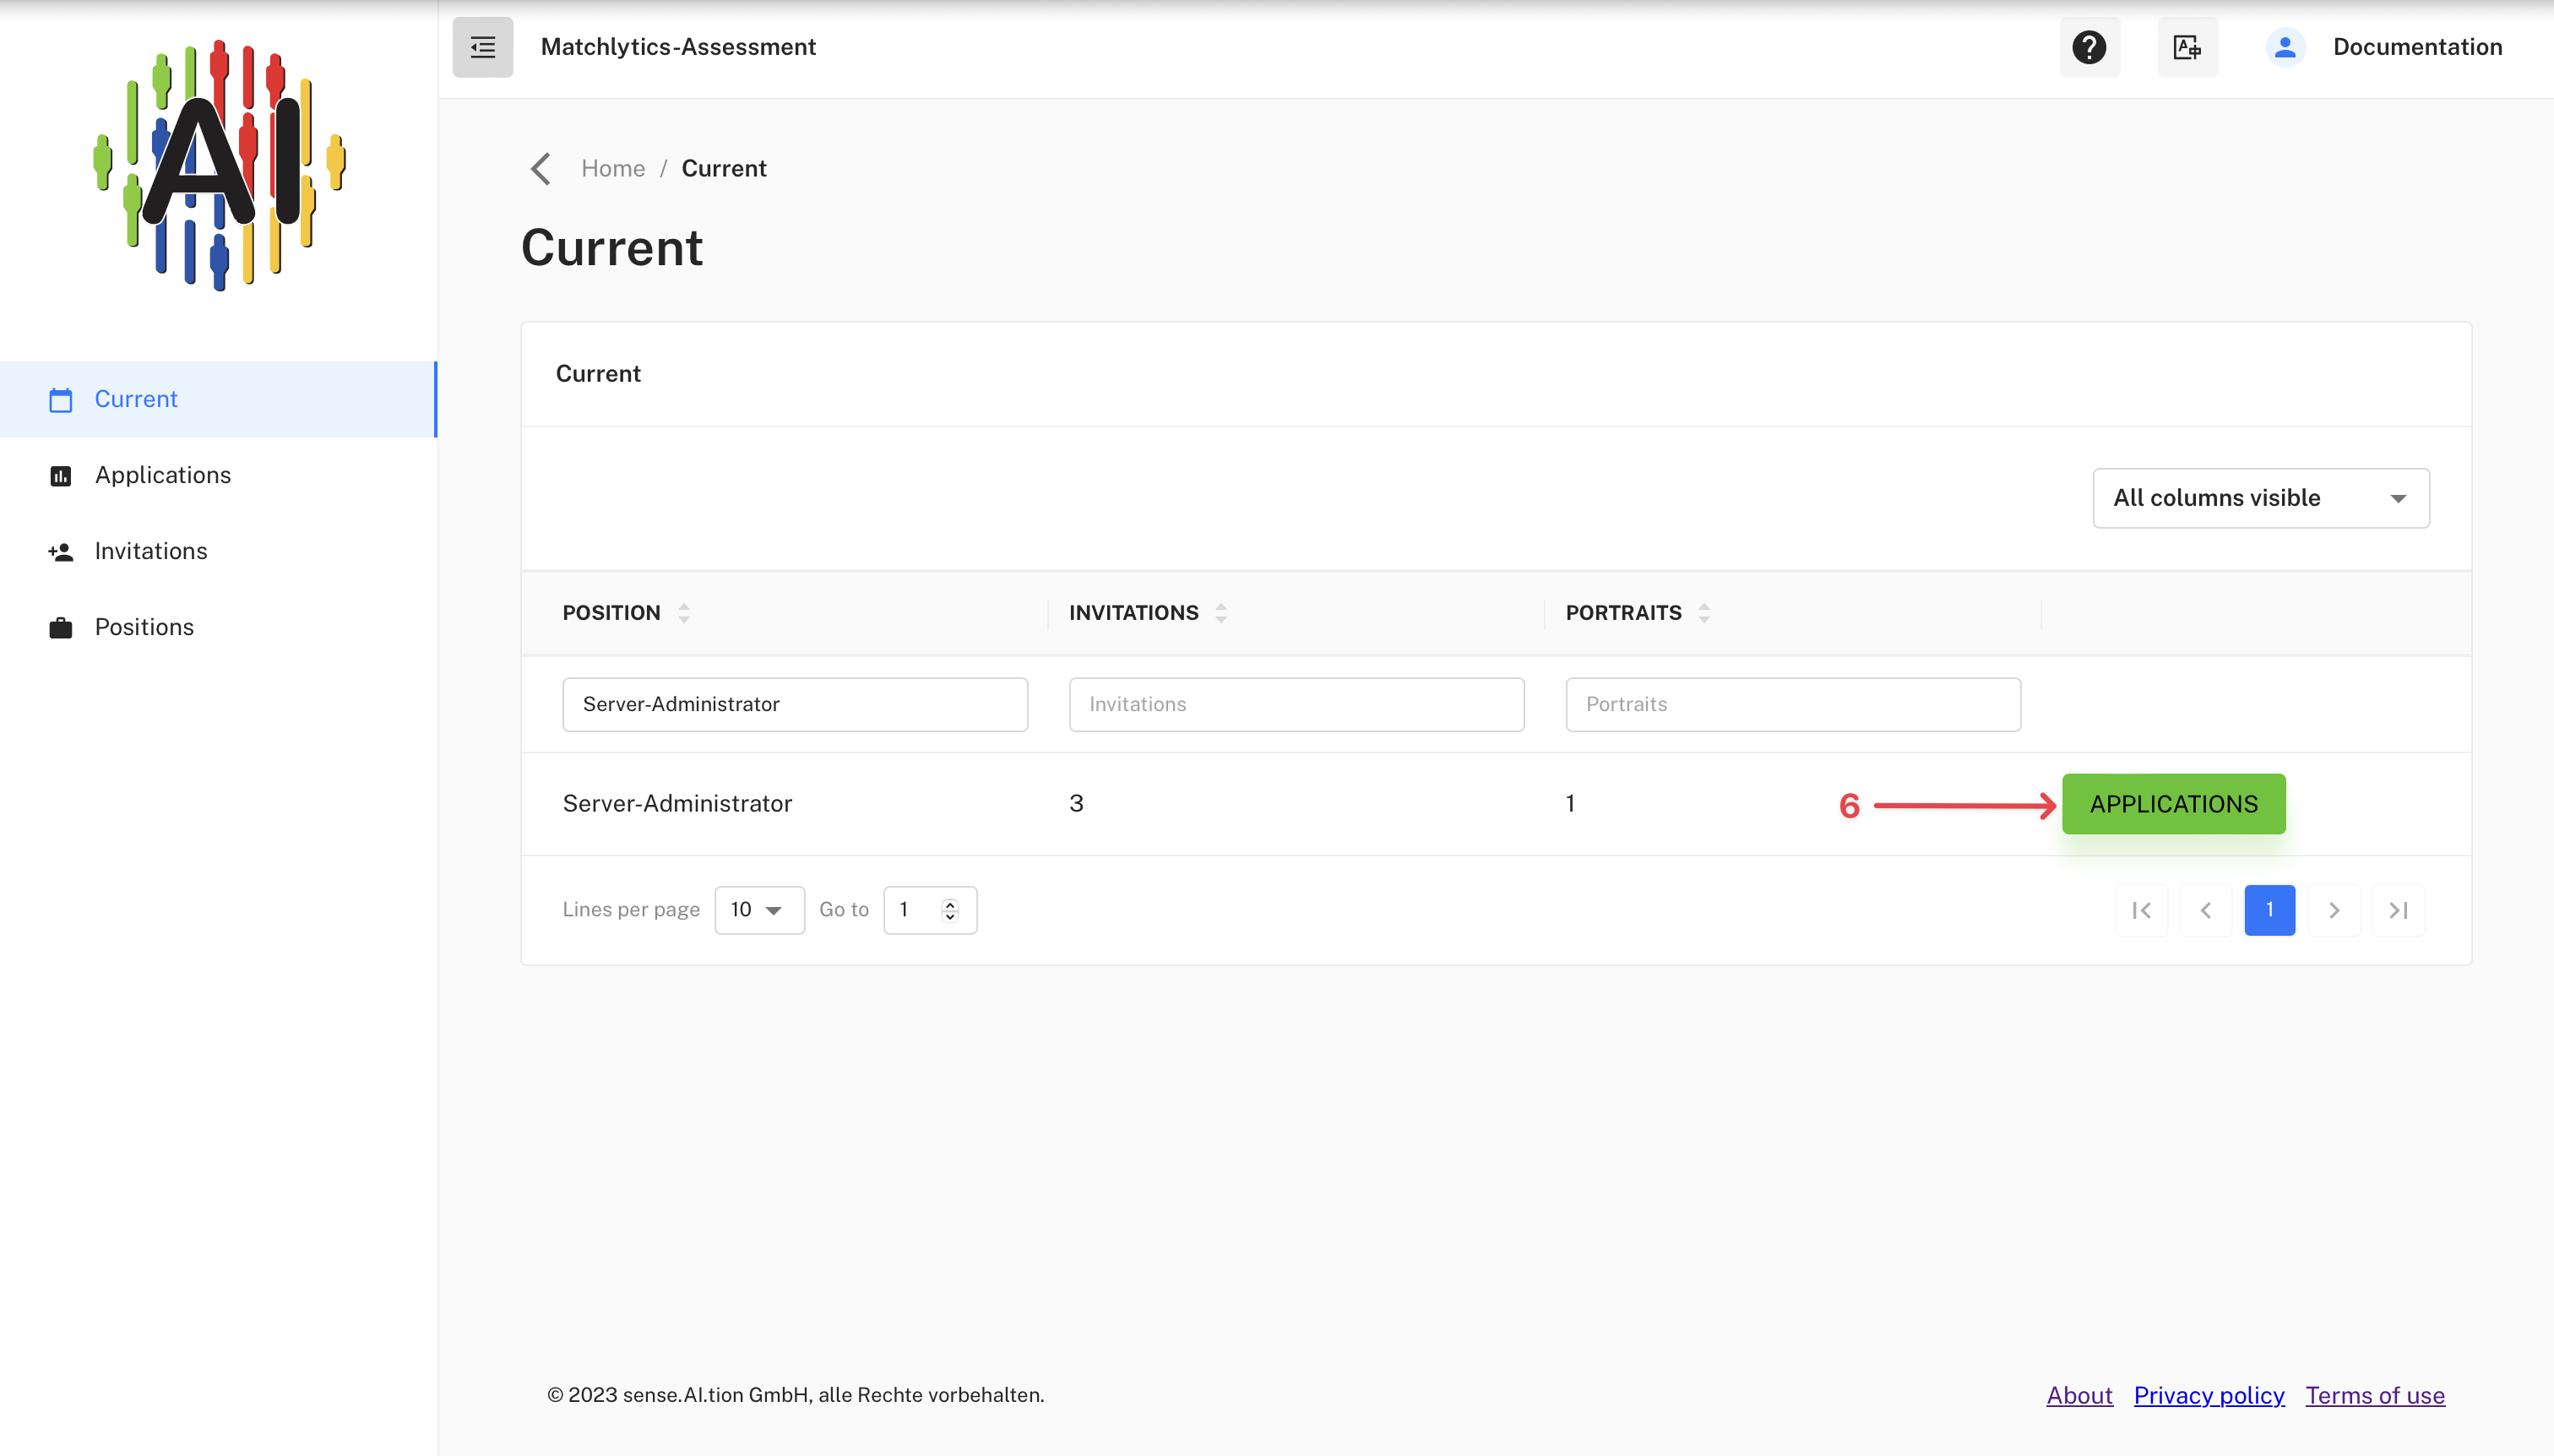This screenshot has height=1456, width=2554.
Task: Jump to the last page of results
Action: click(2398, 910)
